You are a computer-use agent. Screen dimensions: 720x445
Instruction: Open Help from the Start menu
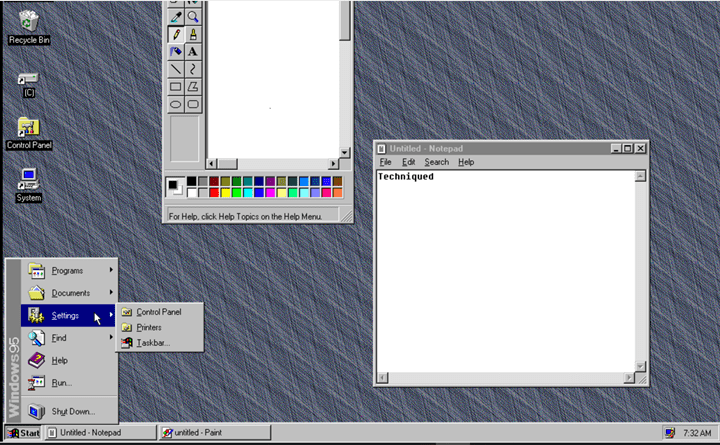(x=69, y=361)
